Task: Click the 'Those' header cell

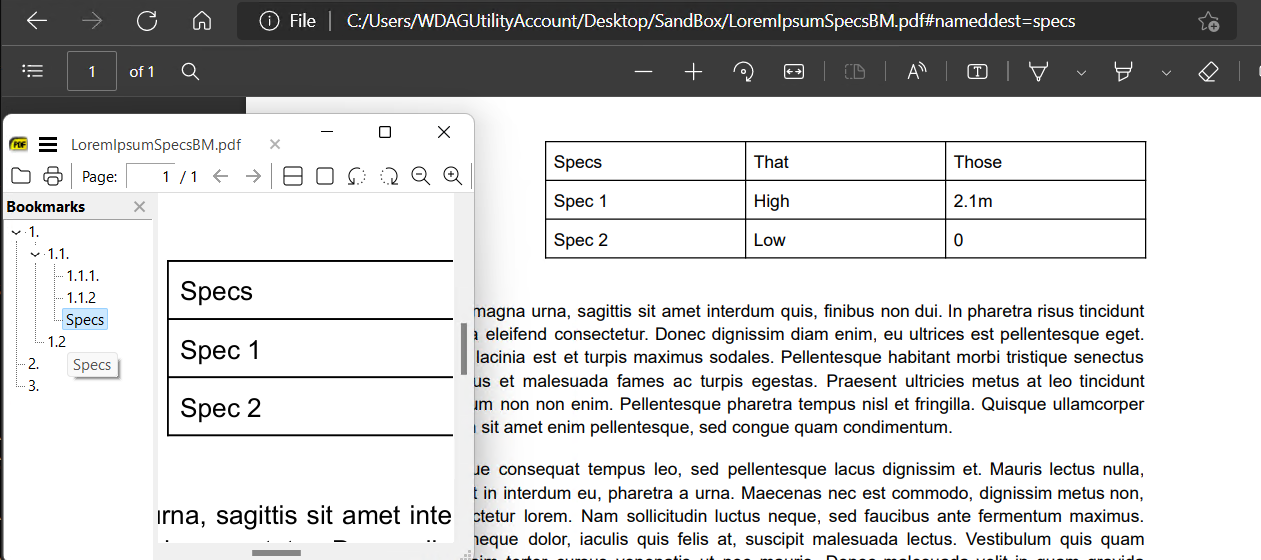Action: (1045, 162)
